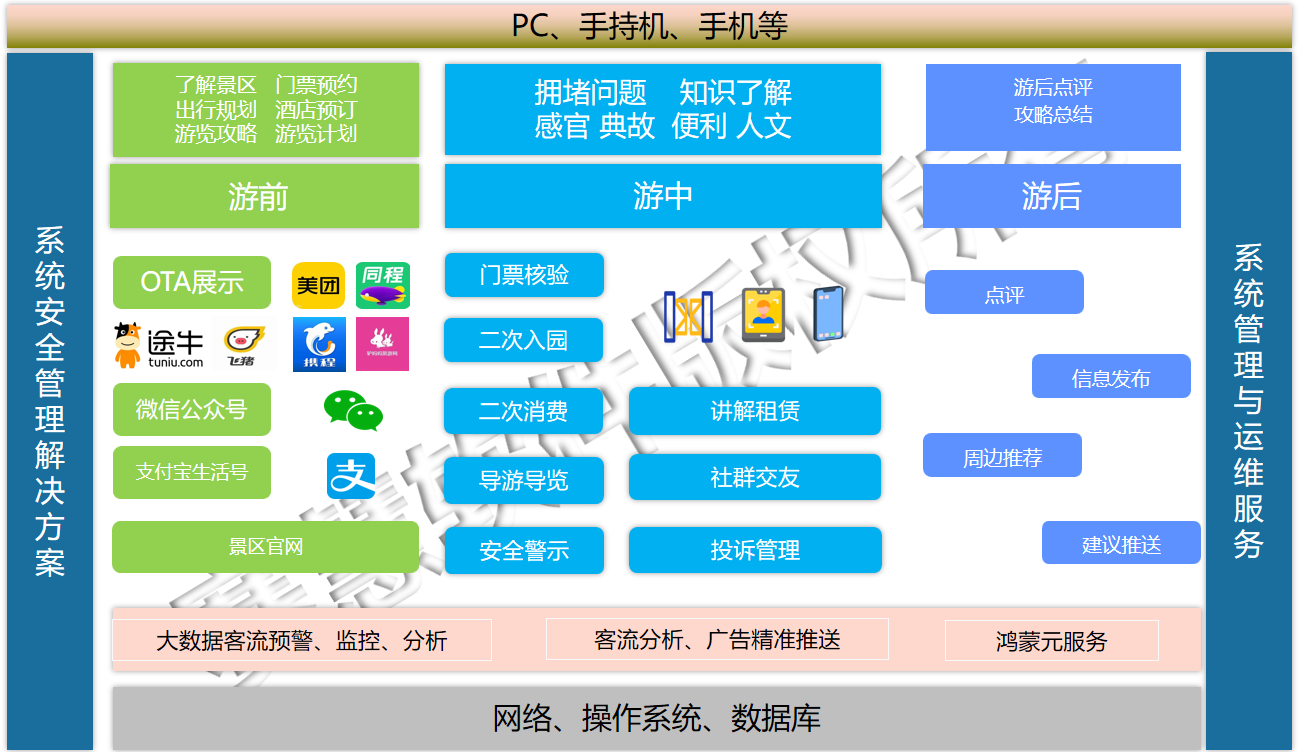Click the WeChat green chat icon
Viewport: 1301px width, 752px height.
pyautogui.click(x=352, y=411)
